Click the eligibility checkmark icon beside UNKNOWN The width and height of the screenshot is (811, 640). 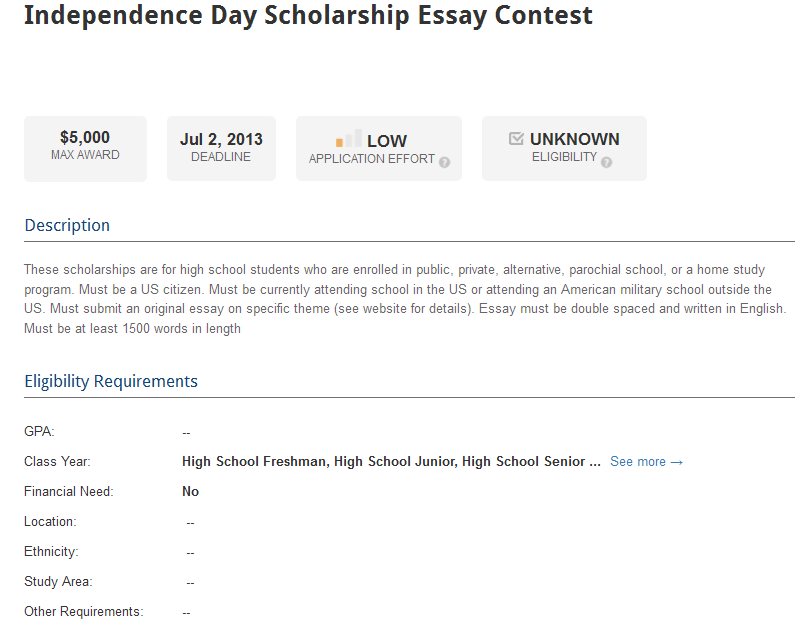point(516,139)
